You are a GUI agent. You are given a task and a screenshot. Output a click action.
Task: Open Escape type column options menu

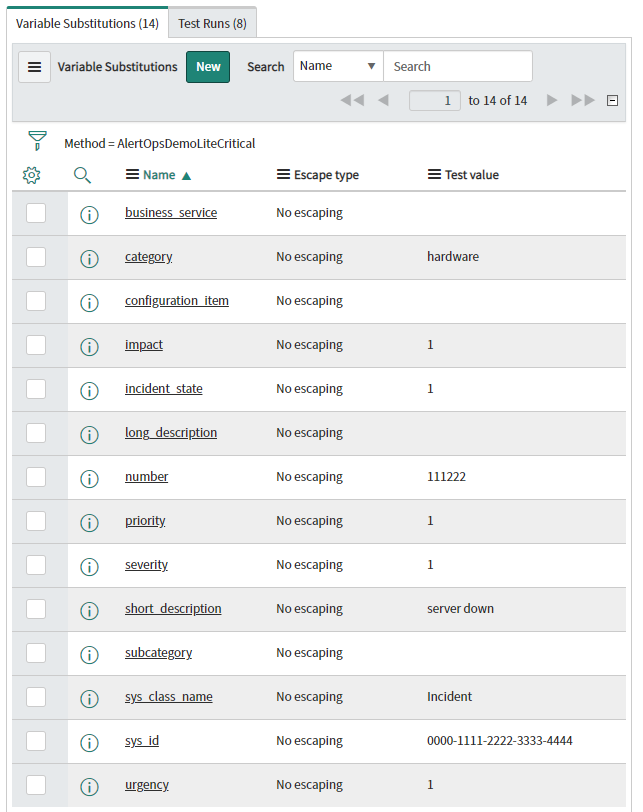click(283, 175)
